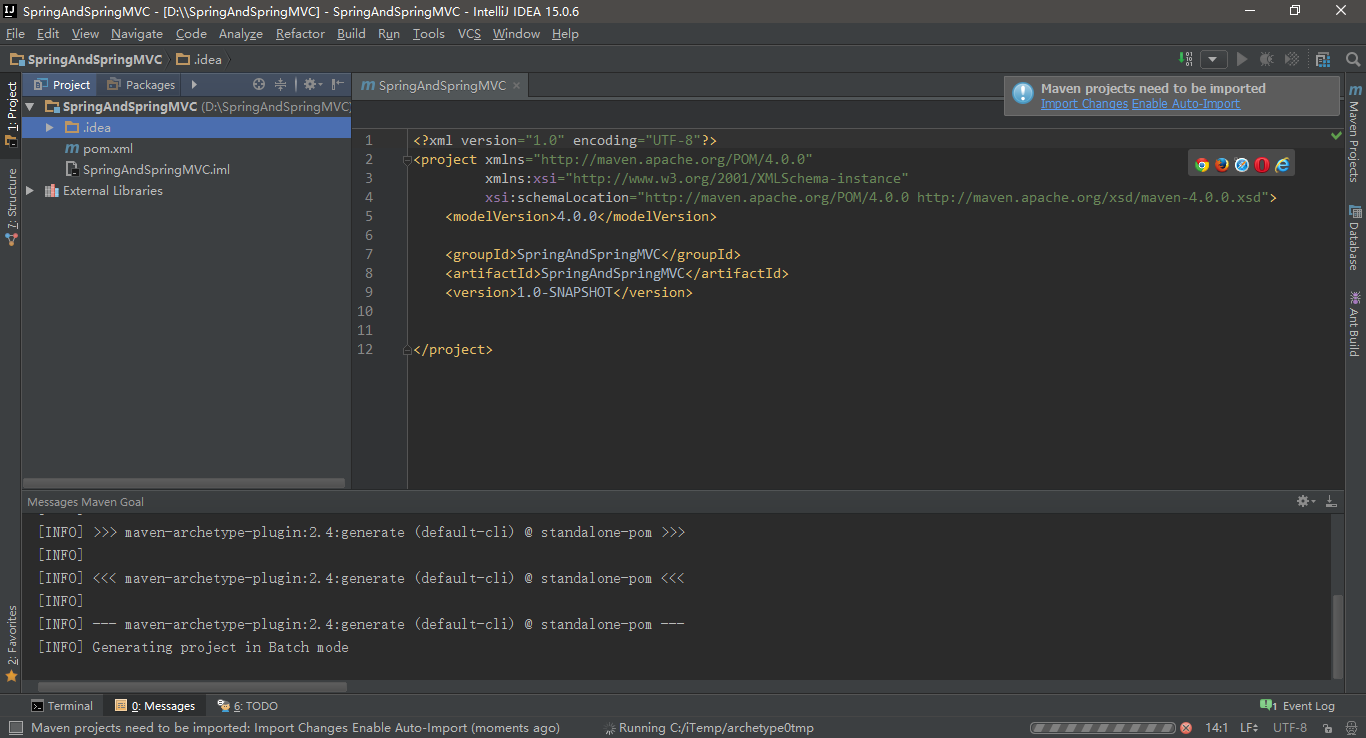Show more project view tabs arrow
Screen dimensions: 1366x738
pyautogui.click(x=194, y=85)
